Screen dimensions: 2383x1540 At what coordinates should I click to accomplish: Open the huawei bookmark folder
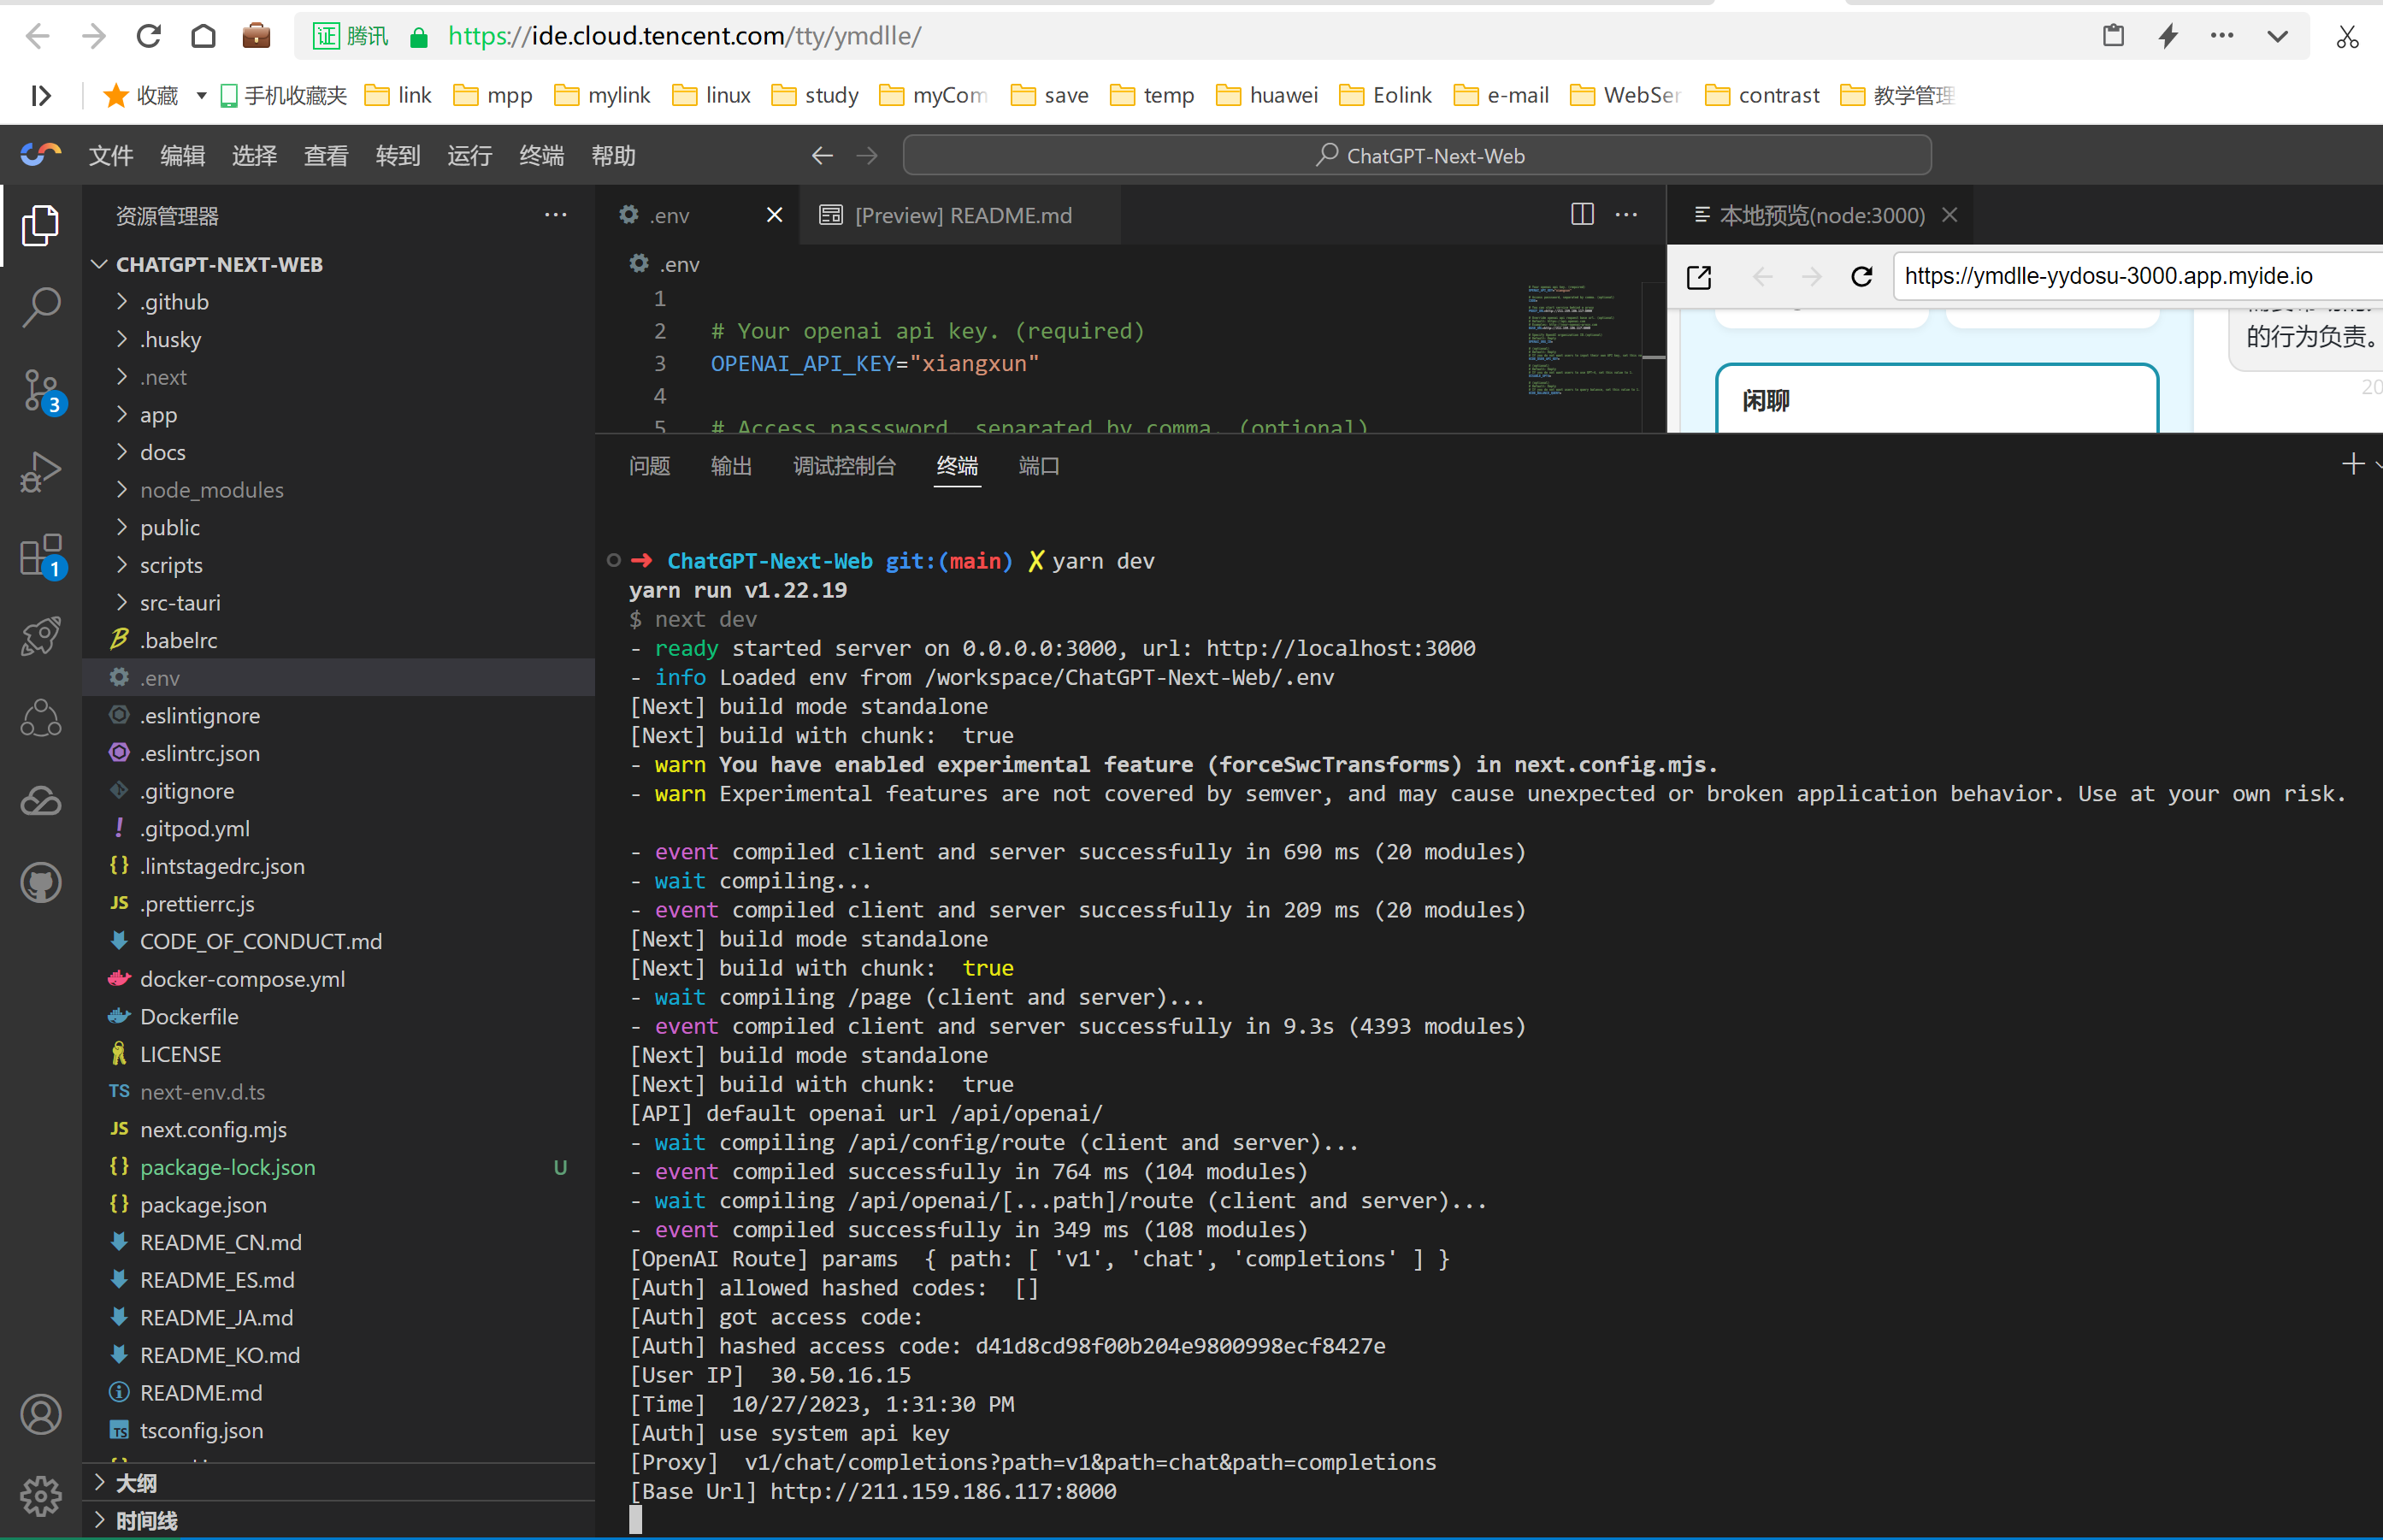coord(1266,95)
